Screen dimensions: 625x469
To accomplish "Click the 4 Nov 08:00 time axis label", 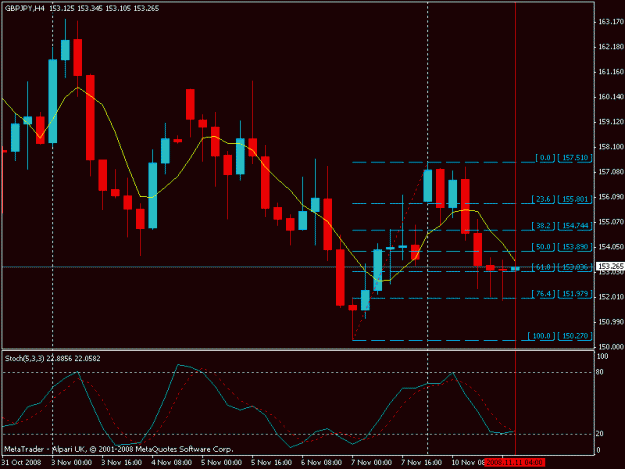I will click(171, 463).
